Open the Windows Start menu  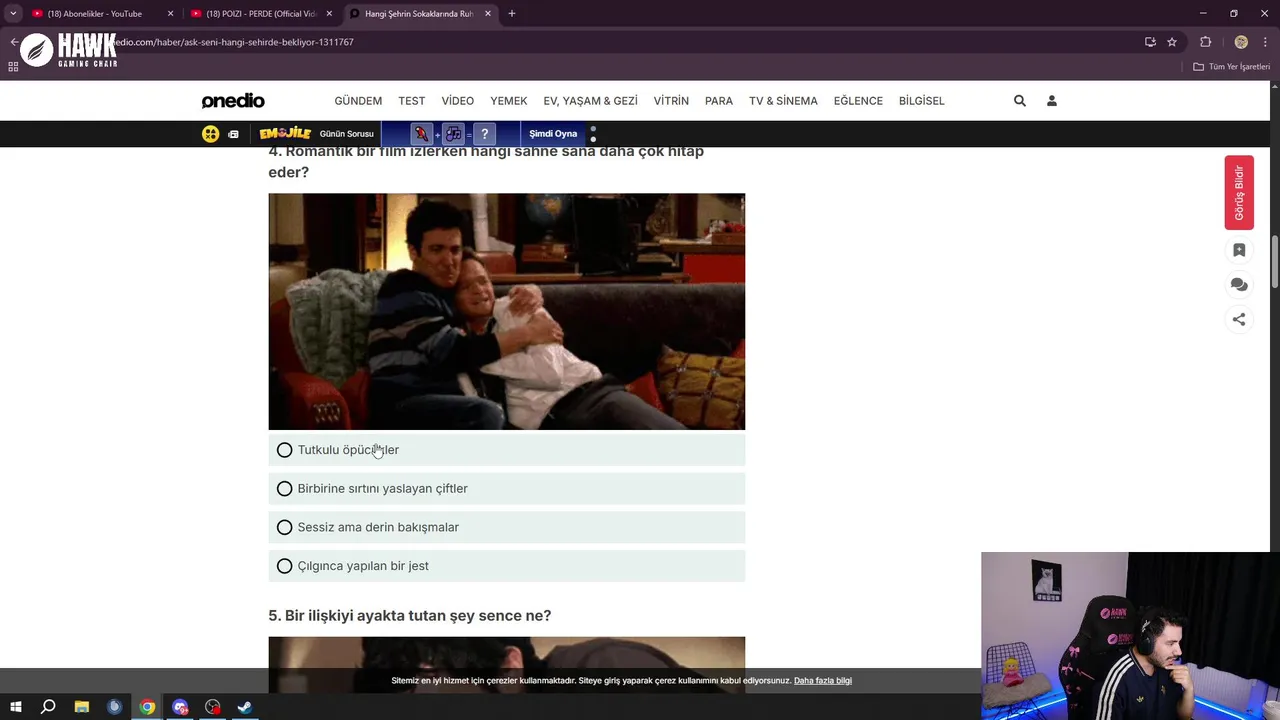[x=16, y=707]
